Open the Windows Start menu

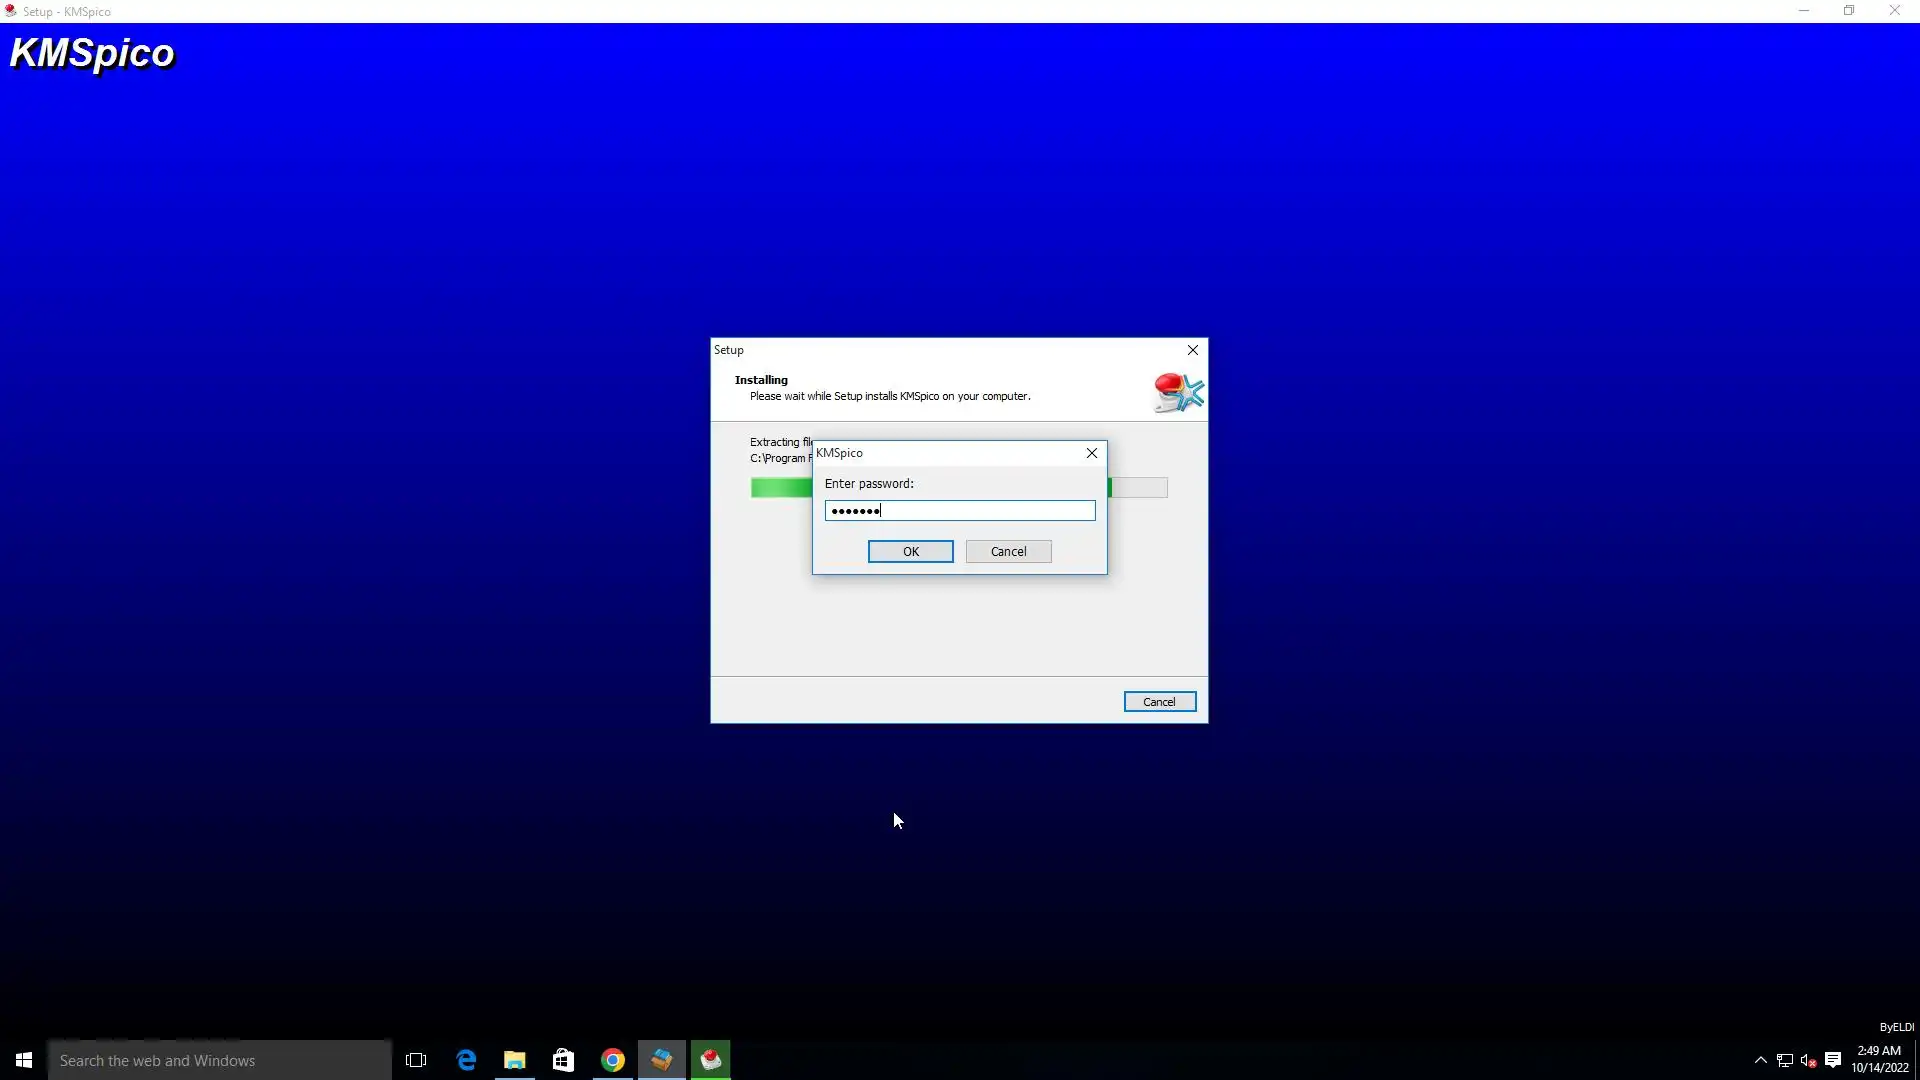click(24, 1060)
